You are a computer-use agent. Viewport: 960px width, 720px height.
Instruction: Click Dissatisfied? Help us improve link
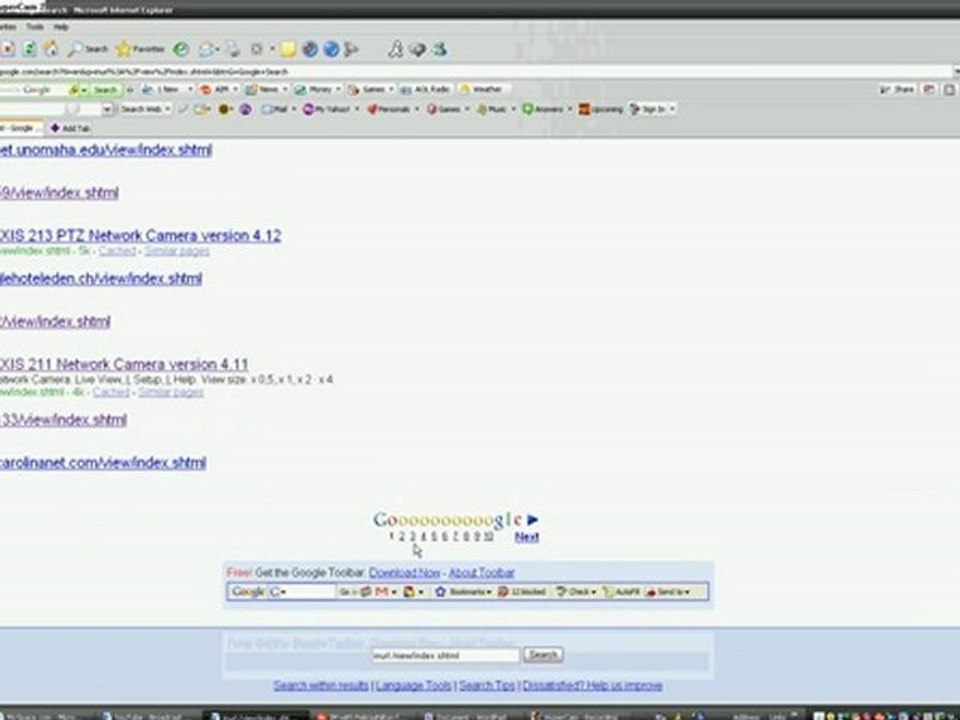(x=593, y=685)
